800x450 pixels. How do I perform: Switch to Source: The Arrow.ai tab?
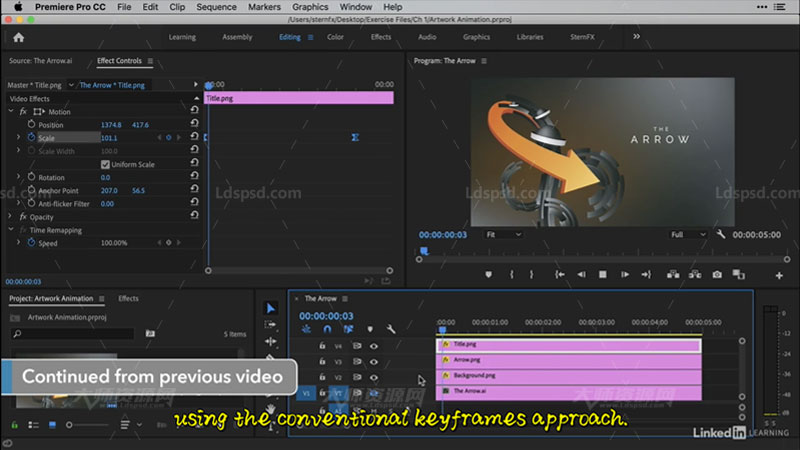(41, 61)
